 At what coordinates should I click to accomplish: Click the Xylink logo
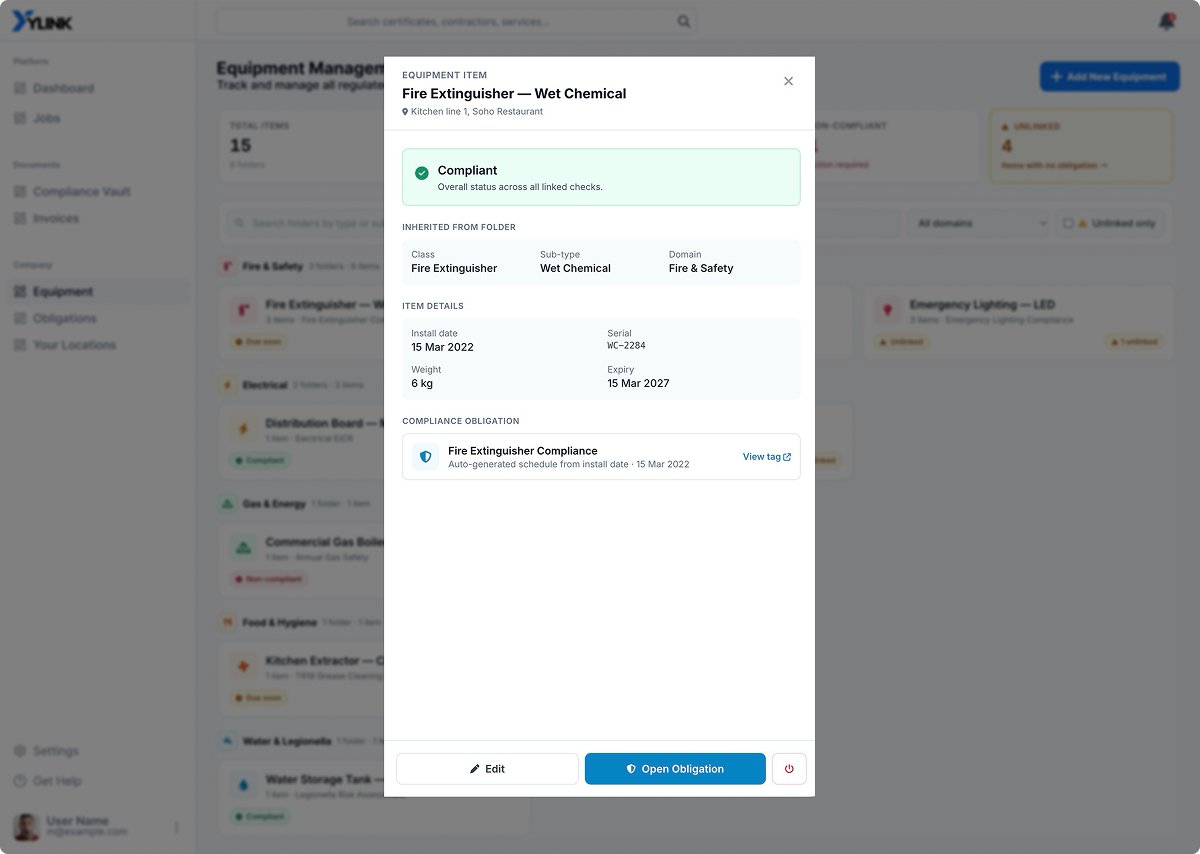(43, 22)
